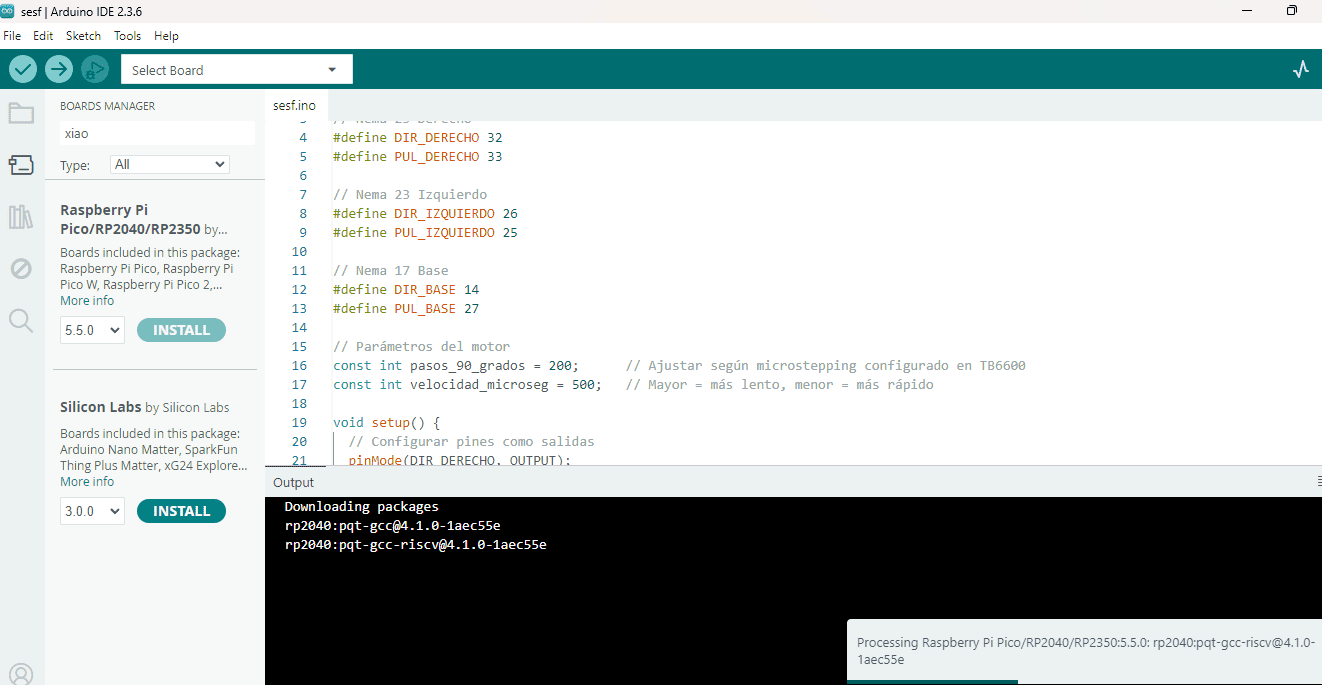Open the Debug sidebar icon
1322x685 pixels.
(x=21, y=268)
